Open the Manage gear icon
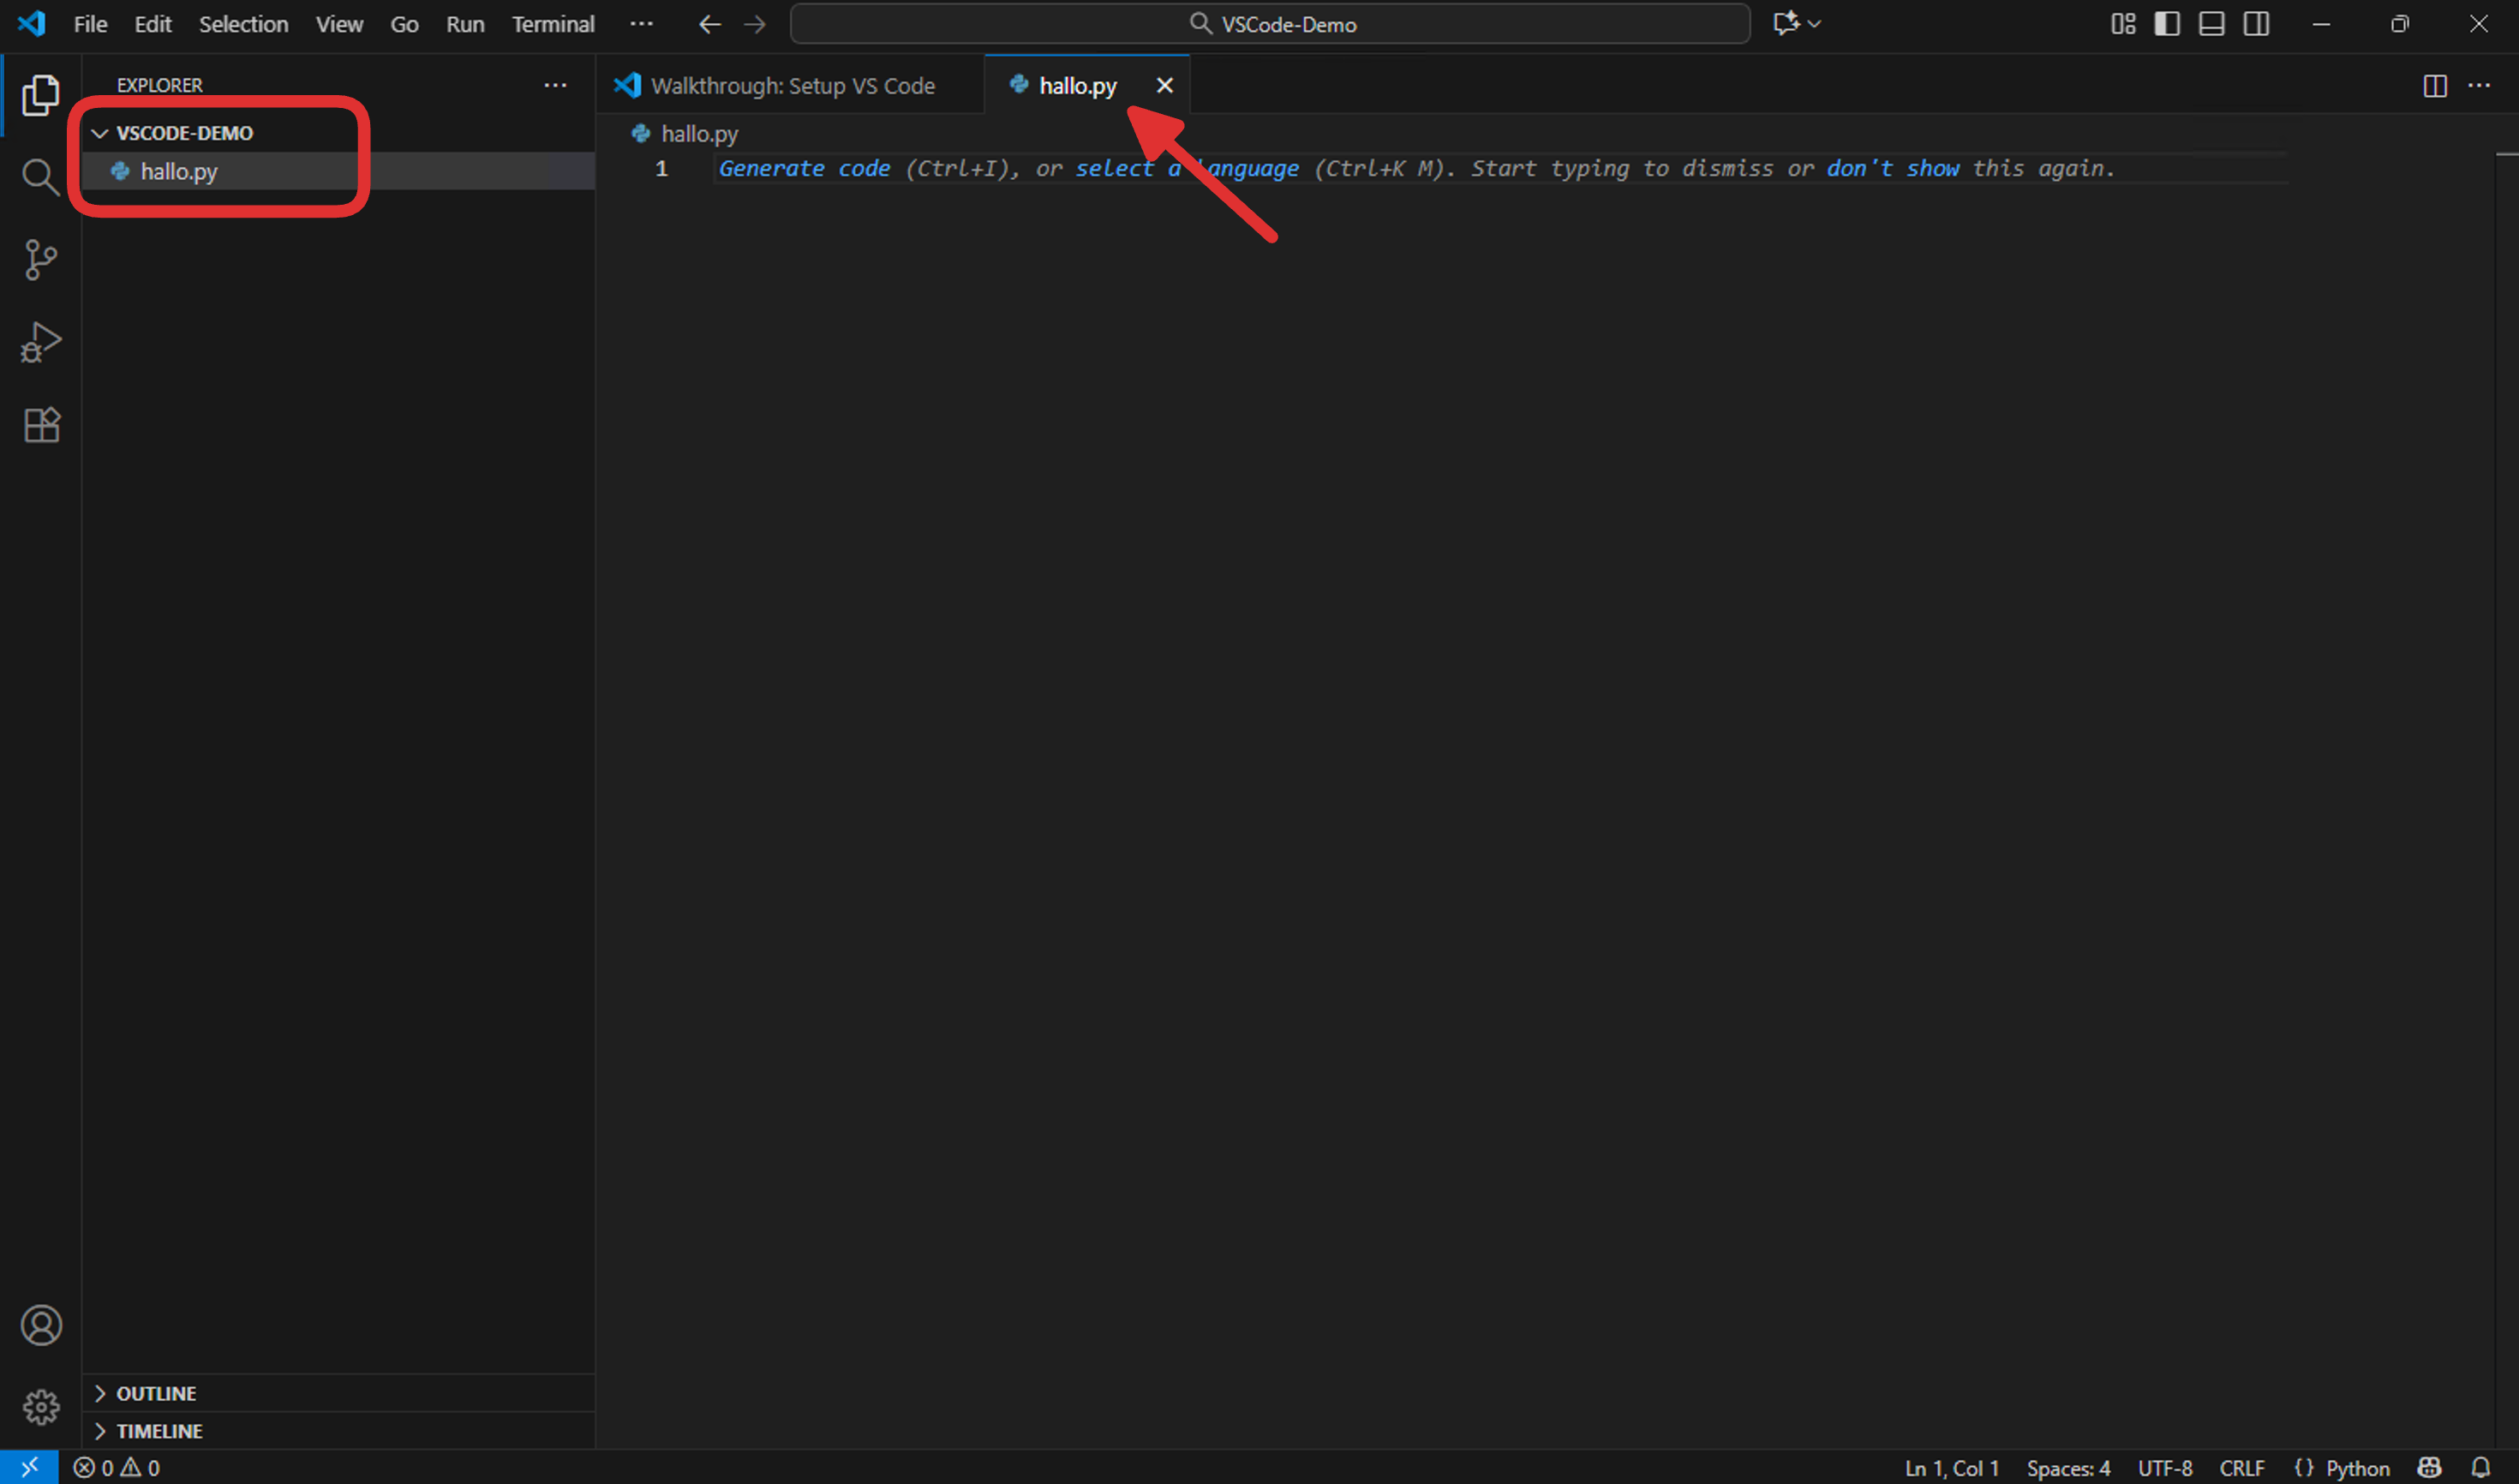Screen dimensions: 2519x1484 coord(41,1407)
